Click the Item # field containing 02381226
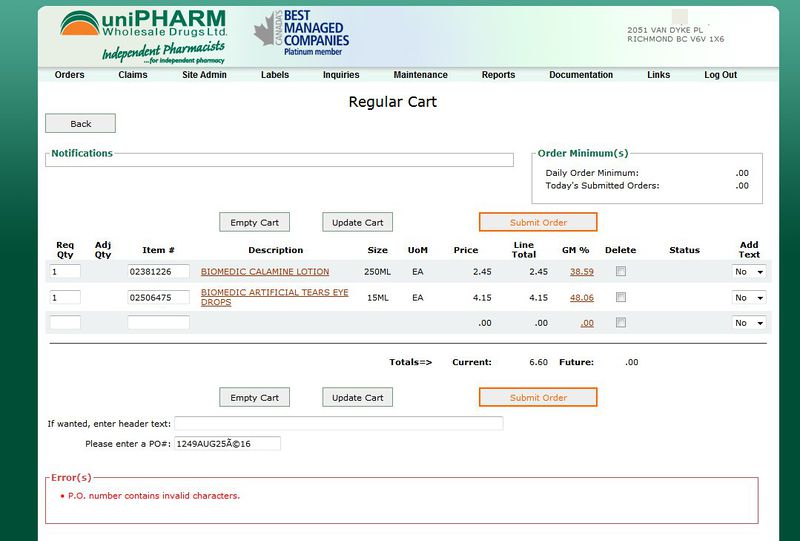Image resolution: width=800 pixels, height=541 pixels. pyautogui.click(x=158, y=272)
